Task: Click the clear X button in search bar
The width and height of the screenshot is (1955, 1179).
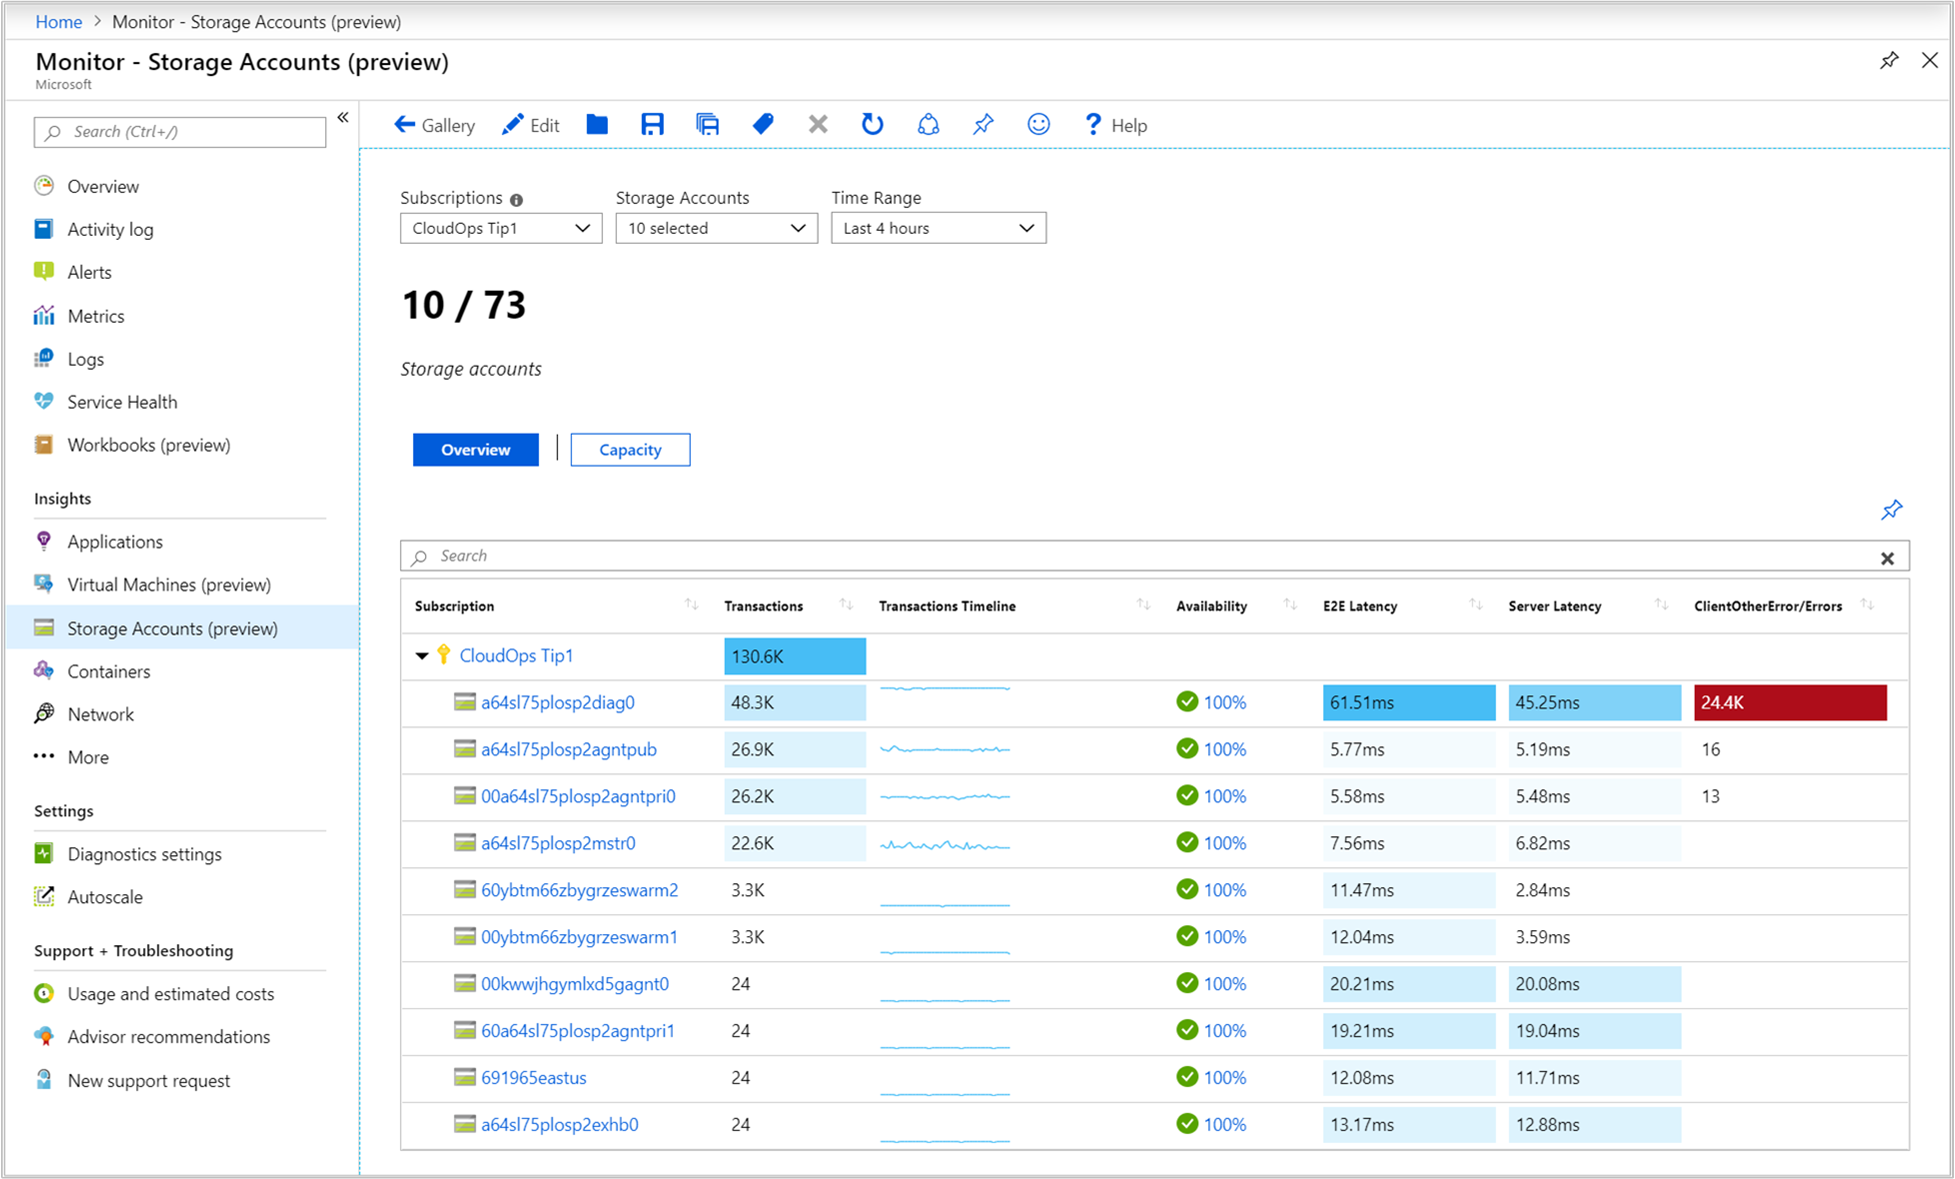Action: pos(1888,557)
